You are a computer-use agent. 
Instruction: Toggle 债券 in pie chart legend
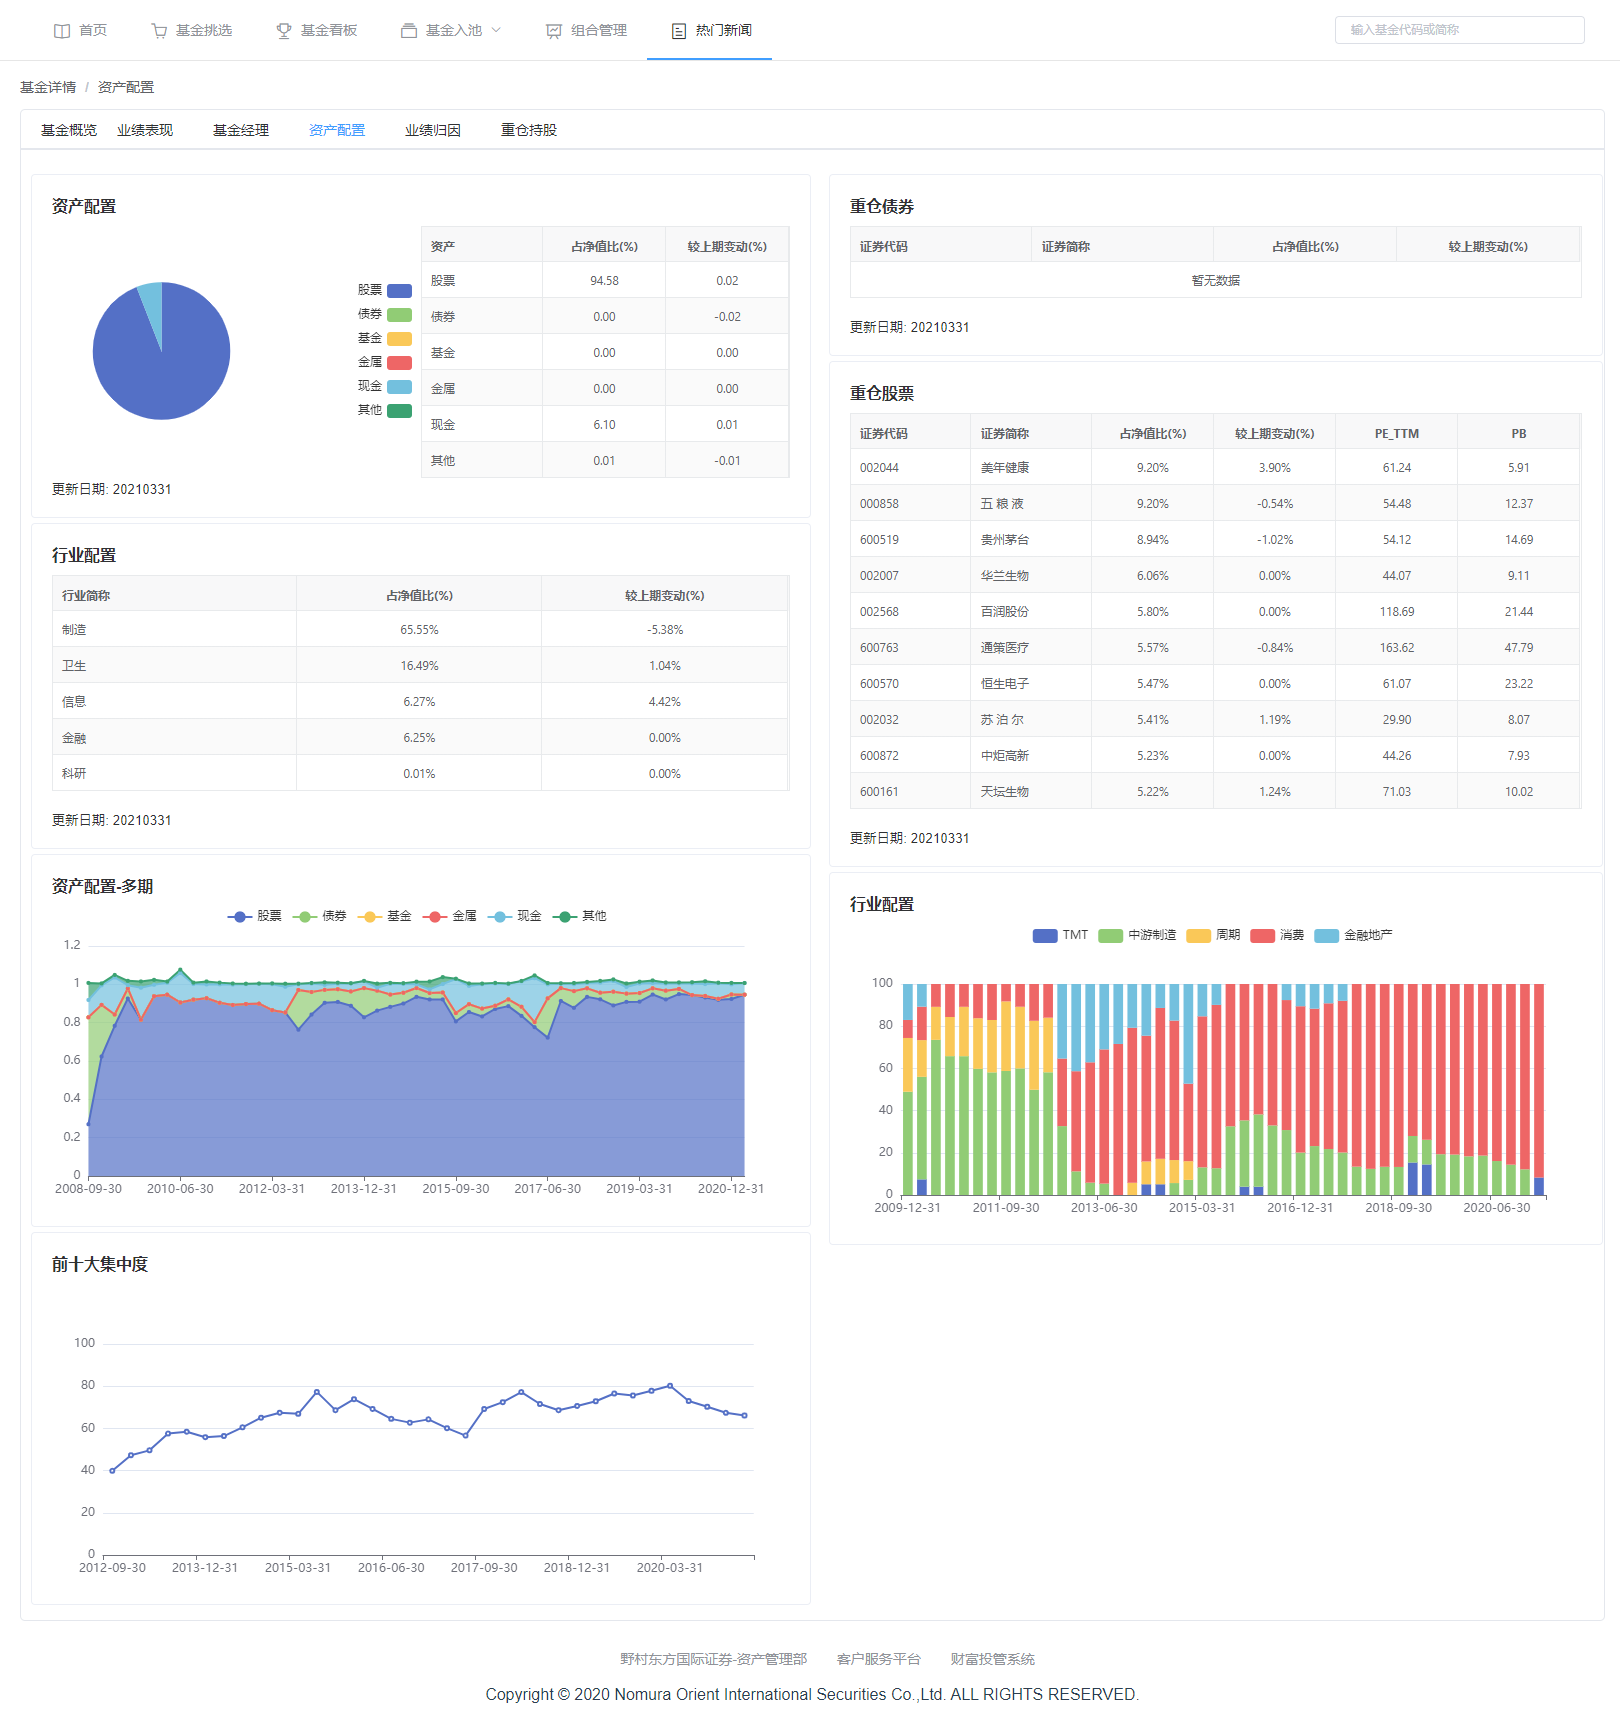385,314
